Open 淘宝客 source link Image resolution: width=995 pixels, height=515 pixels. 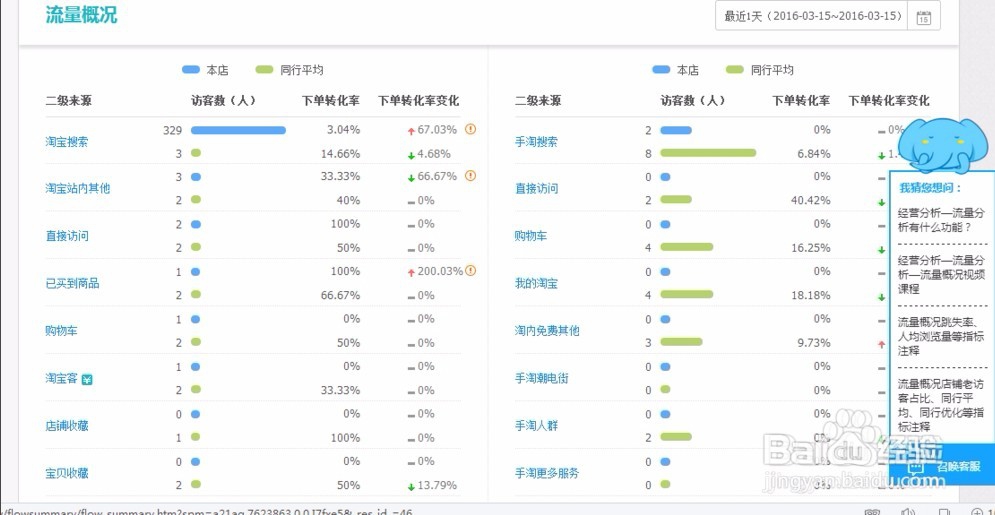(62, 378)
